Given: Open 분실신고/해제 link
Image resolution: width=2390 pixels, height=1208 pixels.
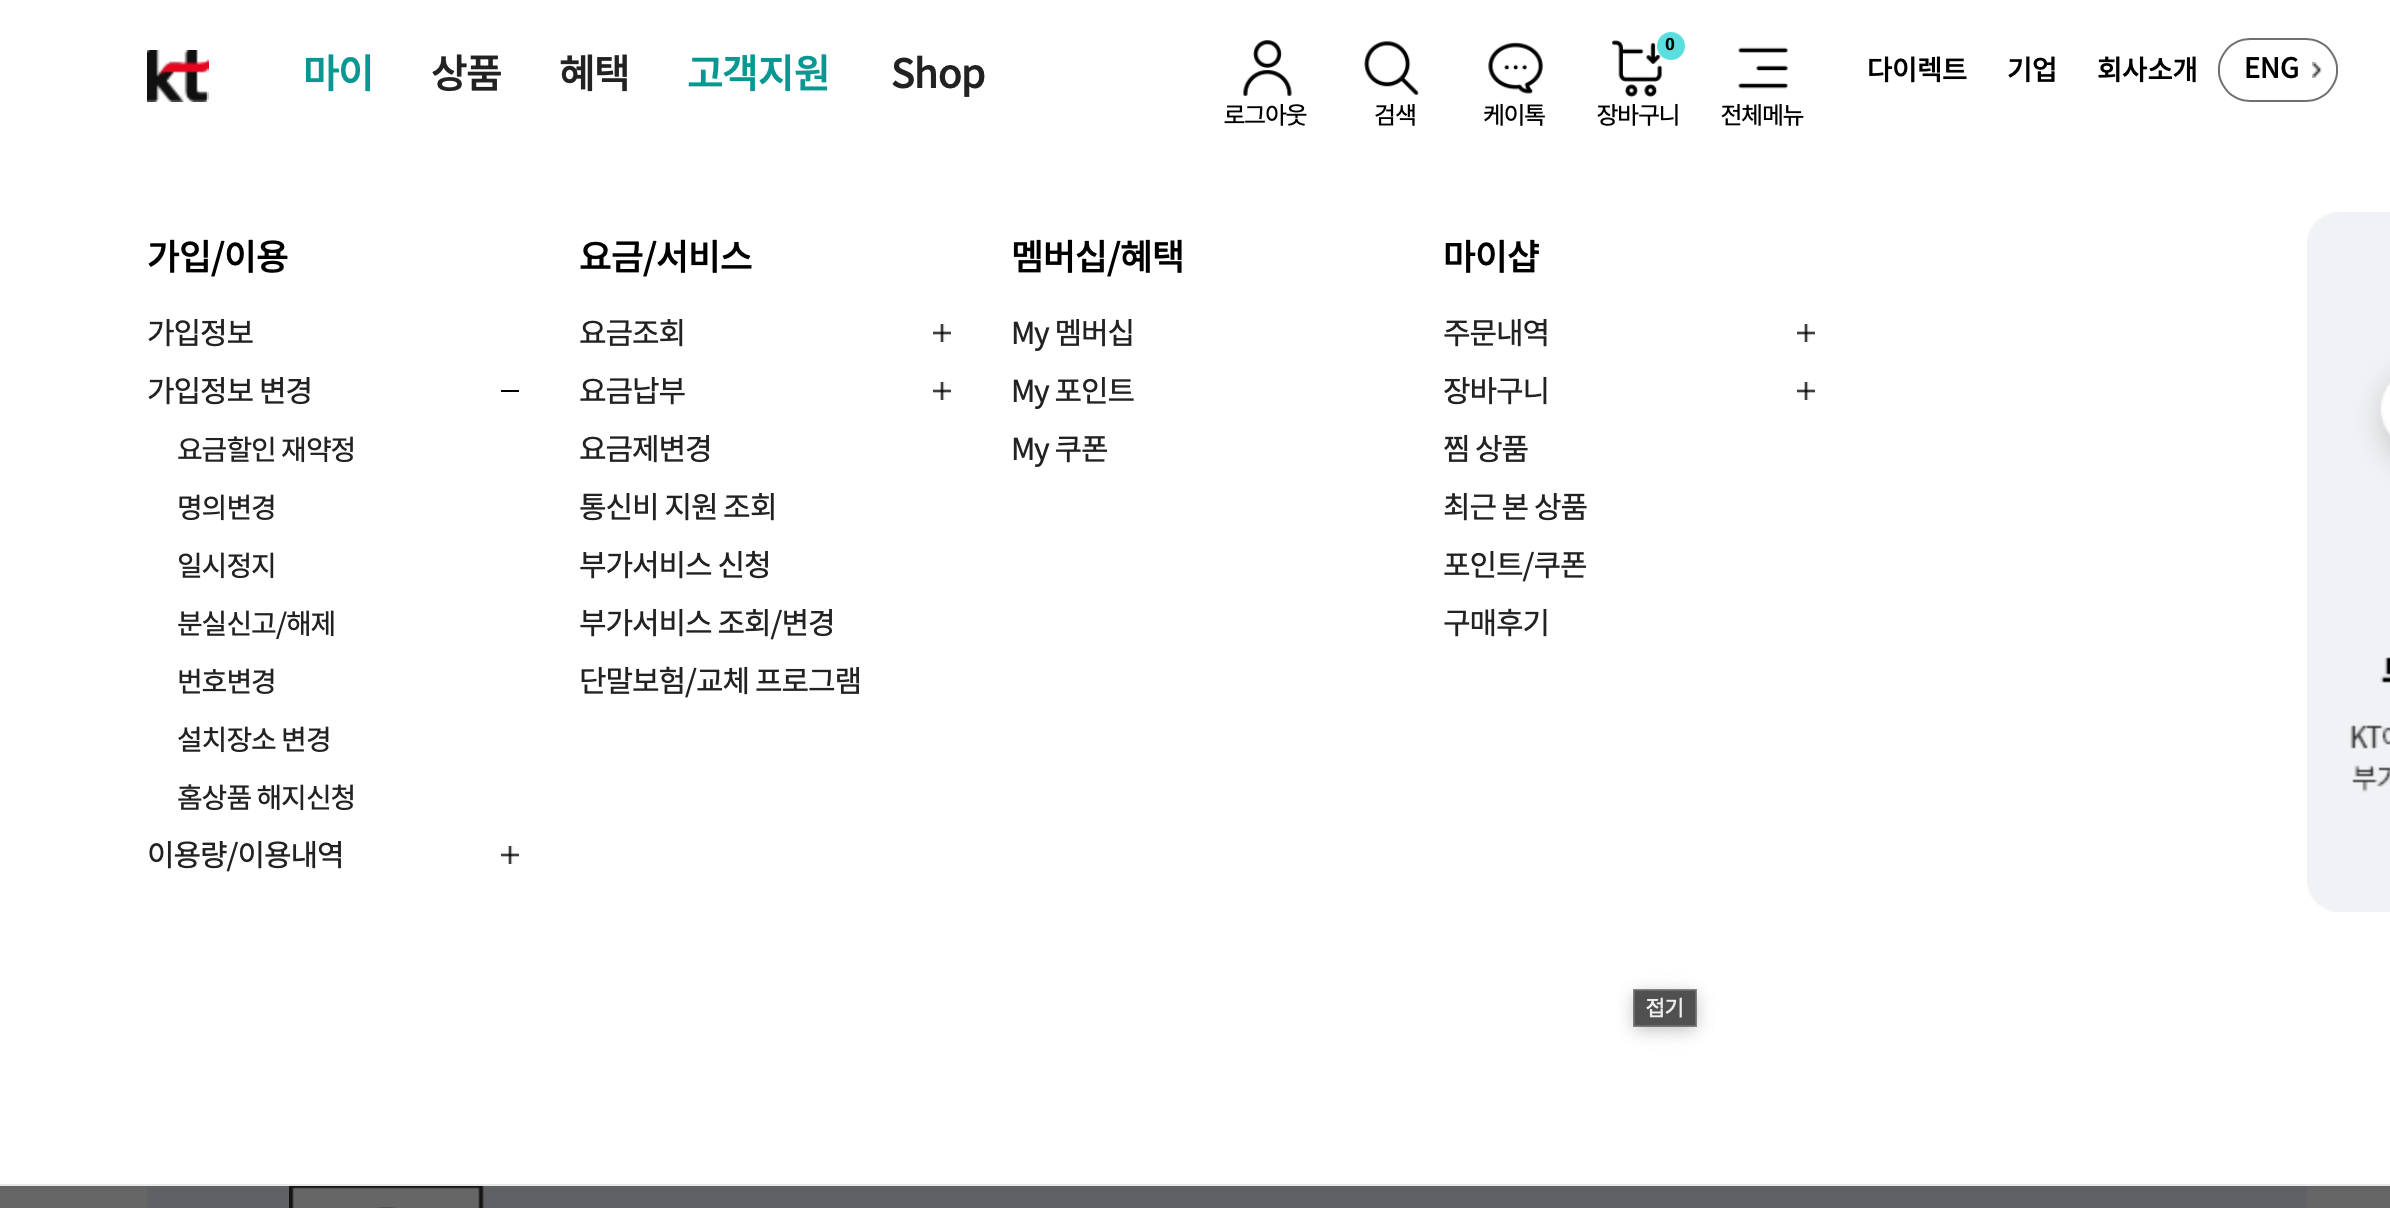Looking at the screenshot, I should (x=256, y=623).
